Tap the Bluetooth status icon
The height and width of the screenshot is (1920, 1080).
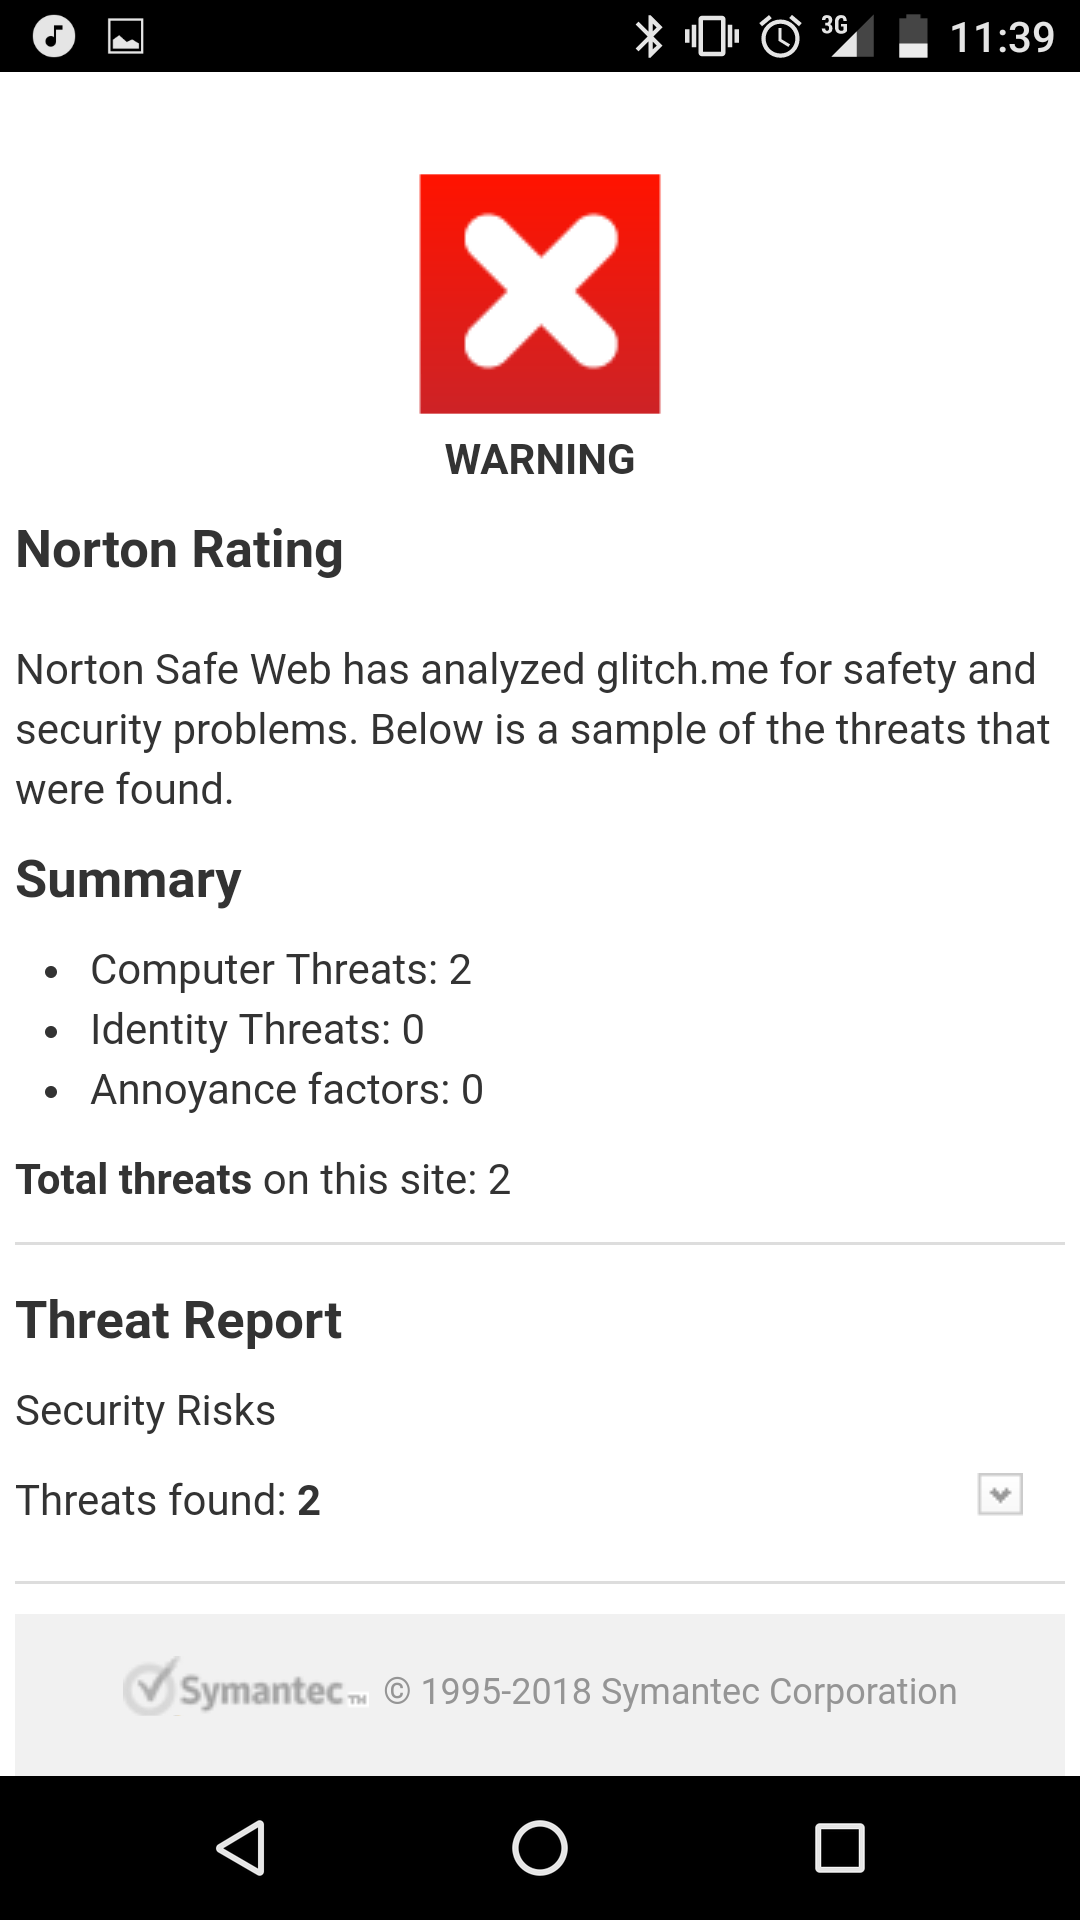649,37
